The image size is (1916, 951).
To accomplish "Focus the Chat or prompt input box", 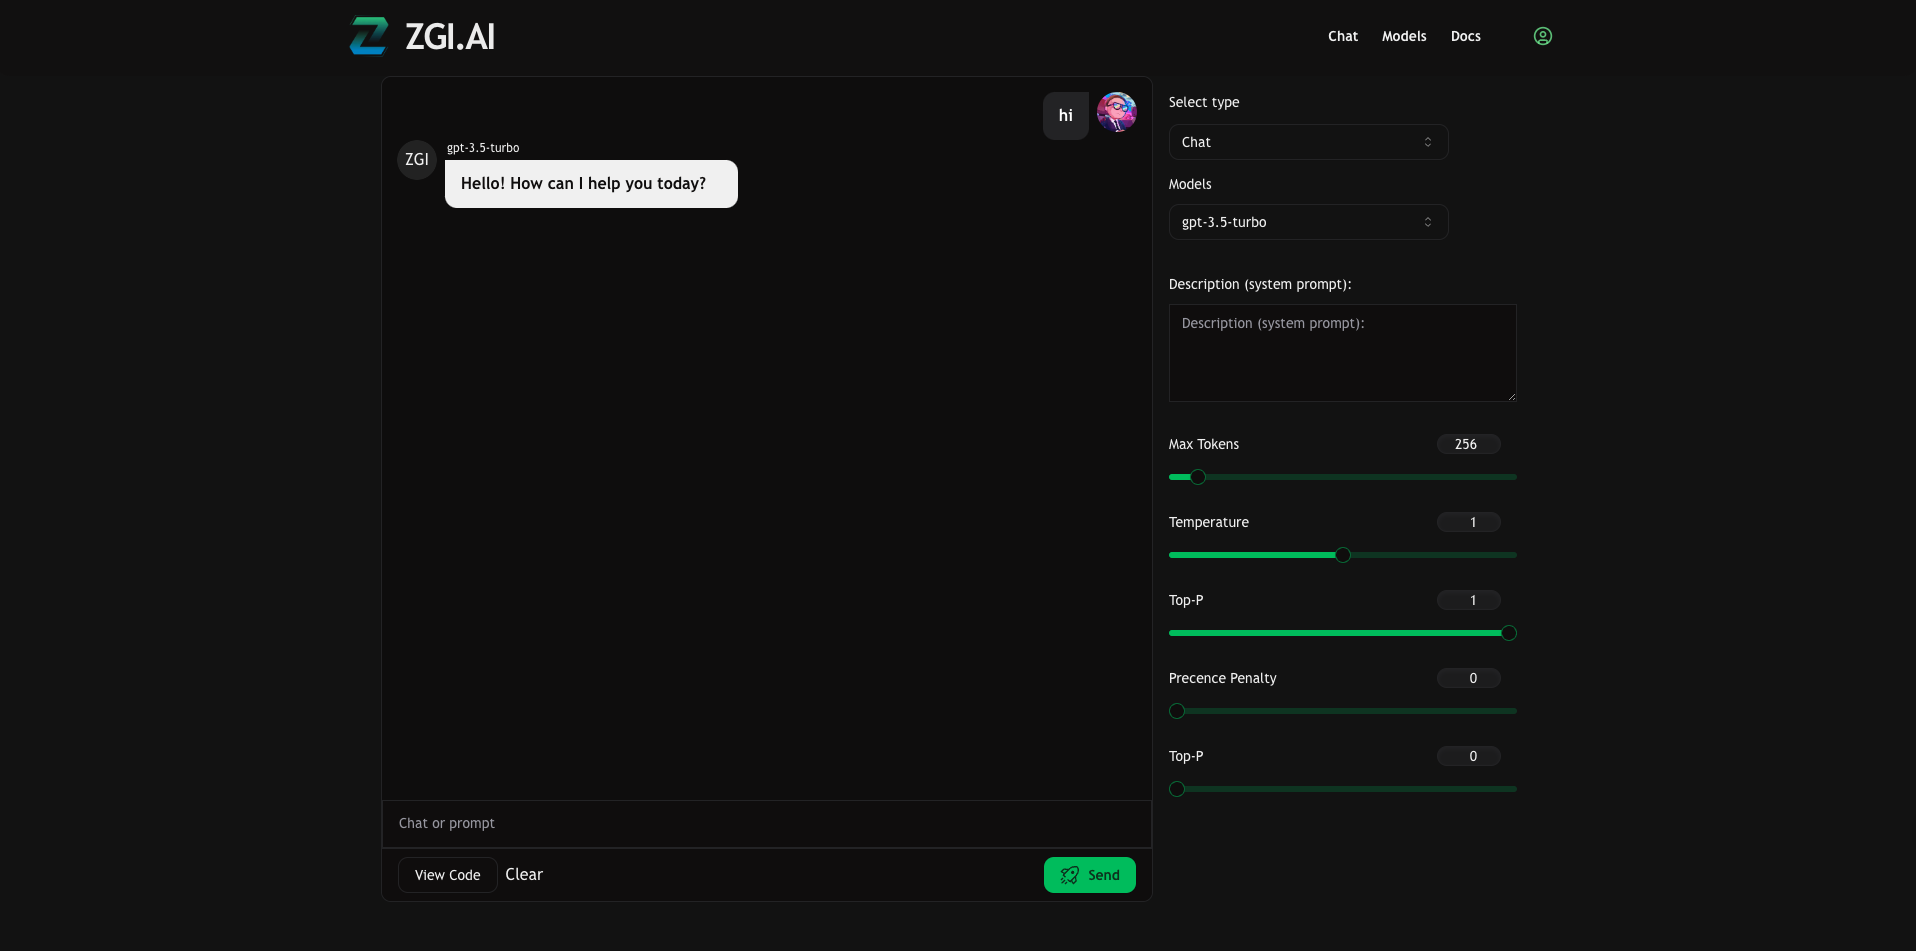I will click(767, 824).
